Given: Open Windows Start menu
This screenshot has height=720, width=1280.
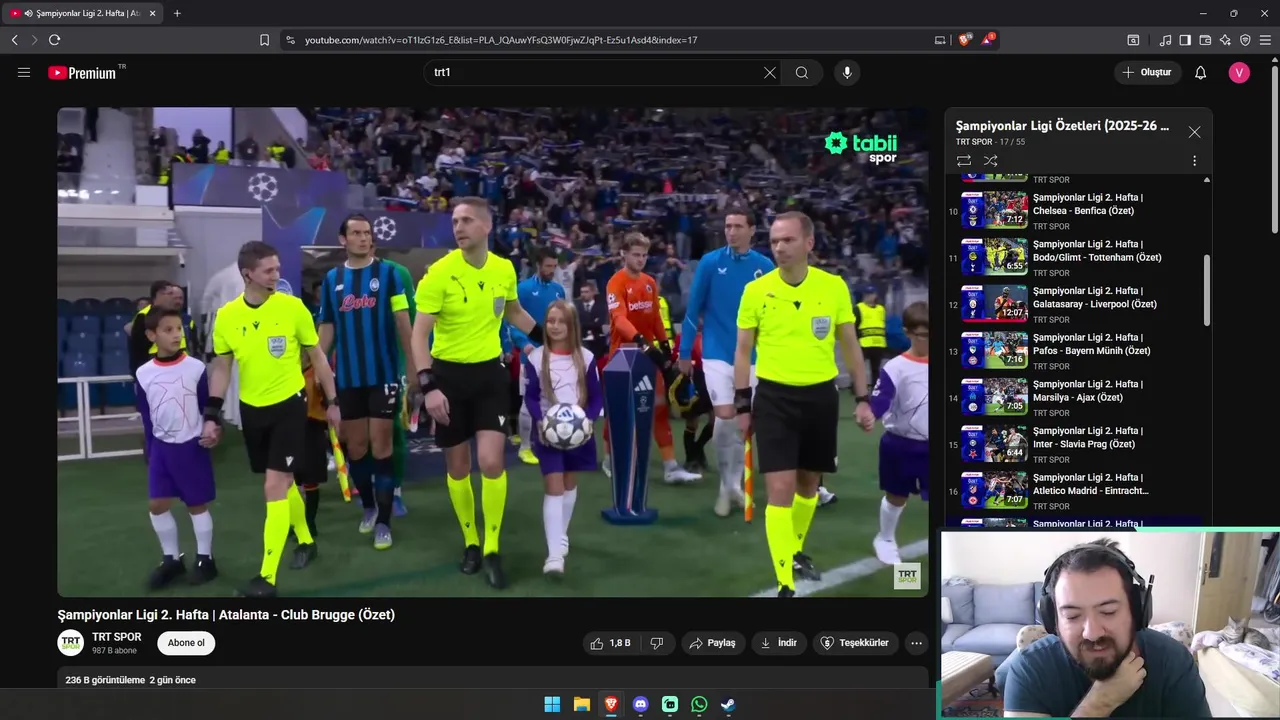Looking at the screenshot, I should click(552, 704).
